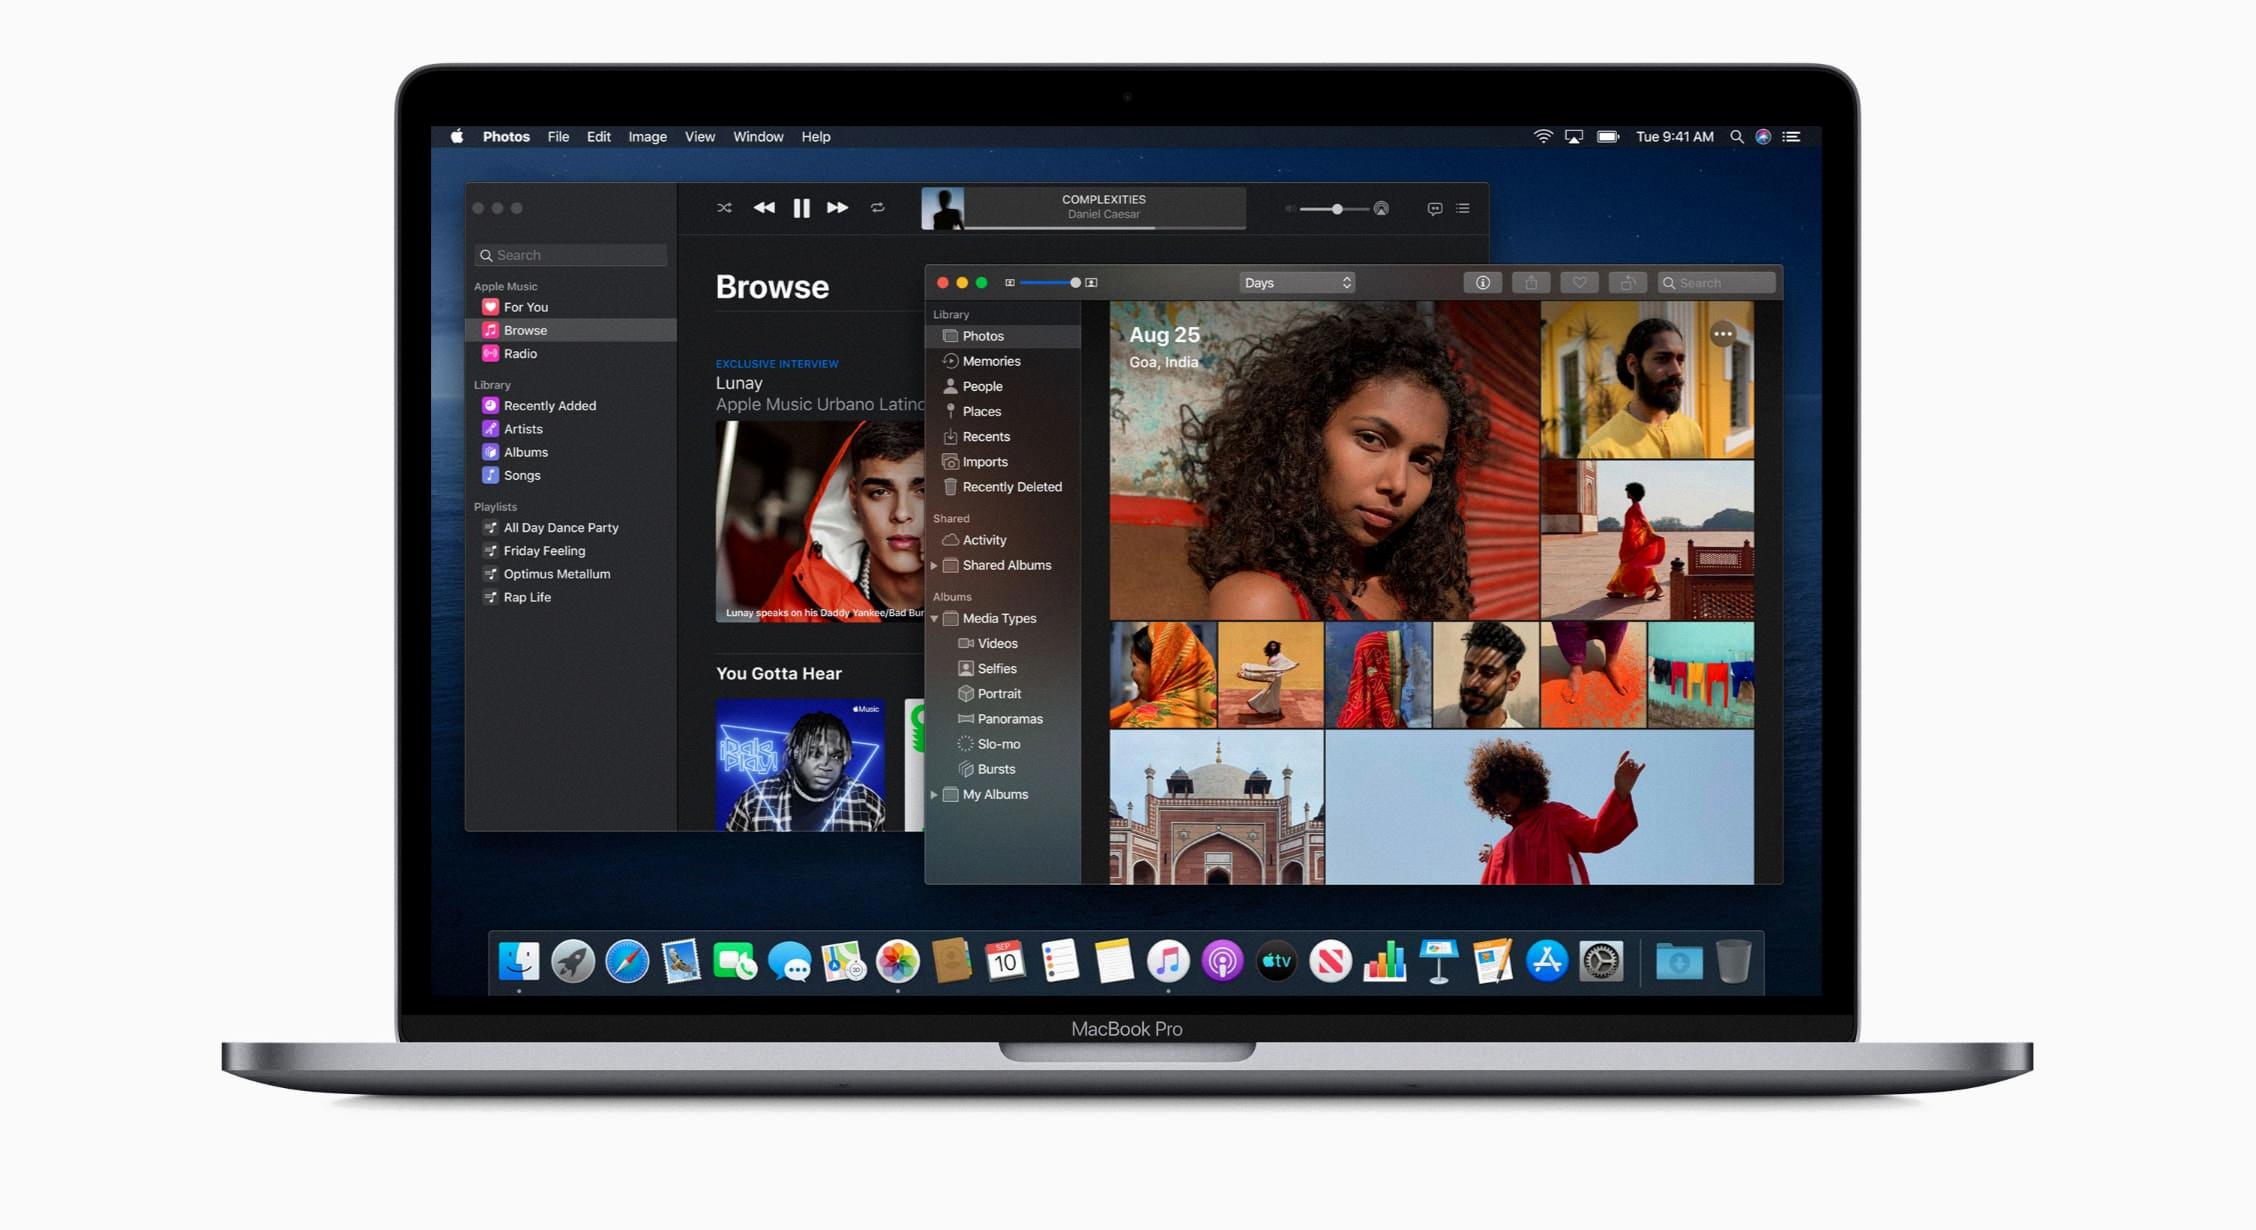The image size is (2256, 1230).
Task: Open Places in the Photos sidebar
Action: 1004,411
